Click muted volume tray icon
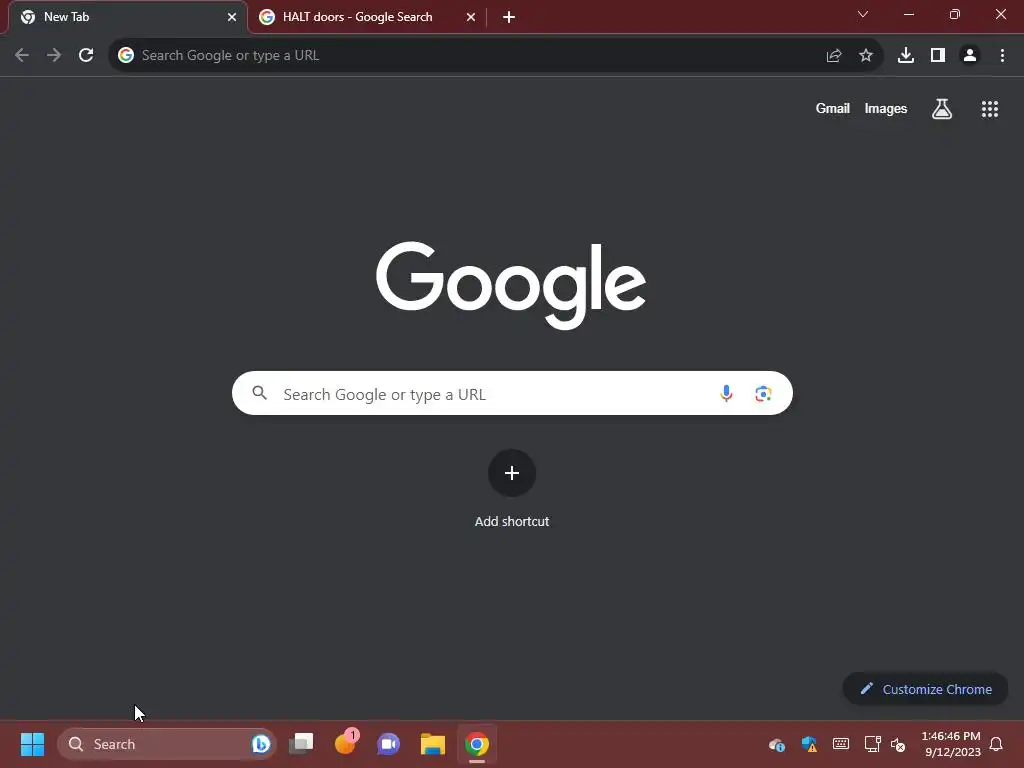 pos(898,745)
